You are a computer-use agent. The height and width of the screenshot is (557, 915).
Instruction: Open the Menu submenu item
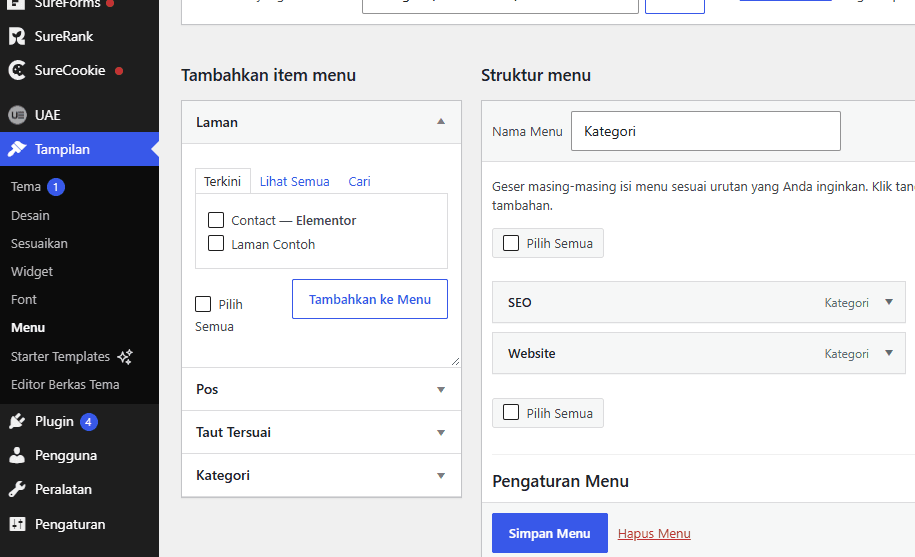coord(28,327)
